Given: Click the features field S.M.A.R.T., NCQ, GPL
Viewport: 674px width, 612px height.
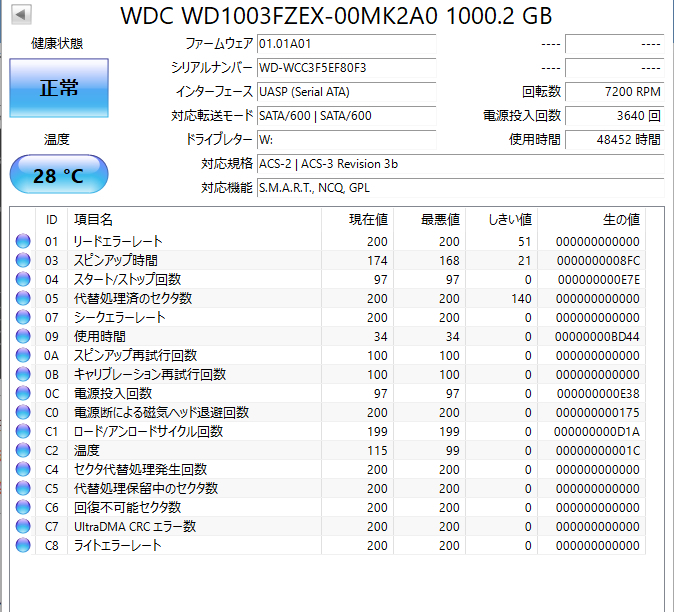Looking at the screenshot, I should click(x=460, y=188).
